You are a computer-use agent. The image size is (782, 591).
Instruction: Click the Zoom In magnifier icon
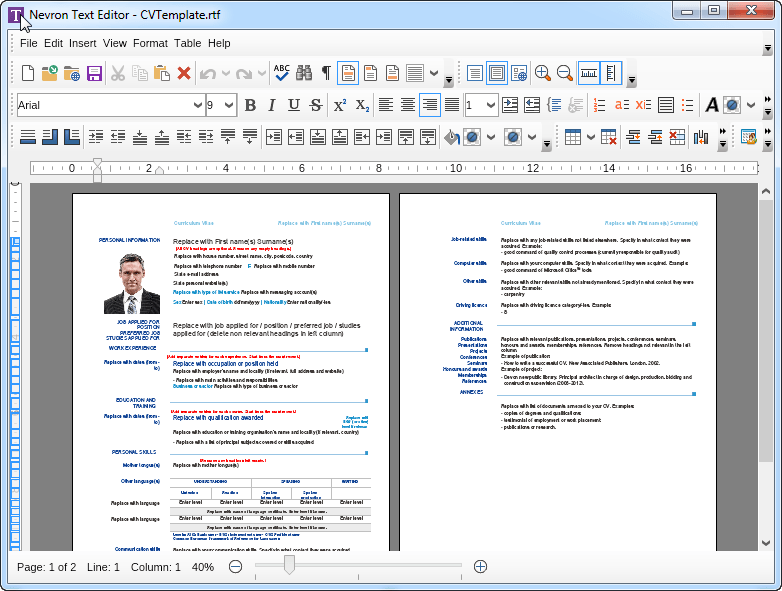coord(543,73)
